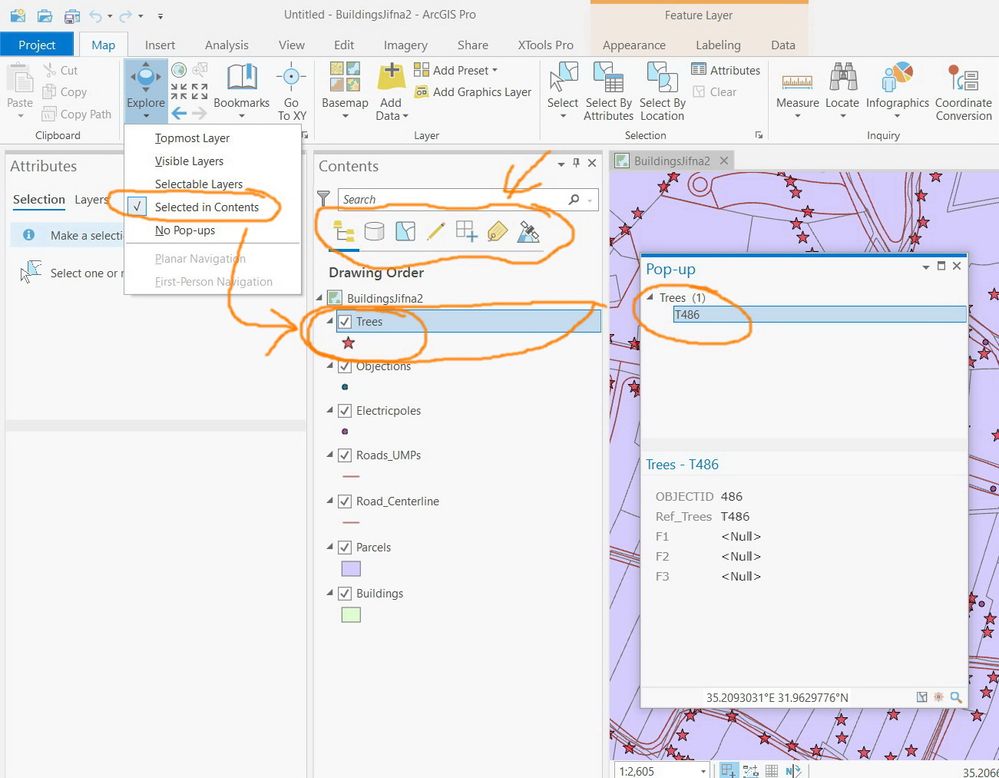Image resolution: width=999 pixels, height=778 pixels.
Task: Open the Insert ribbon tab
Action: point(159,45)
